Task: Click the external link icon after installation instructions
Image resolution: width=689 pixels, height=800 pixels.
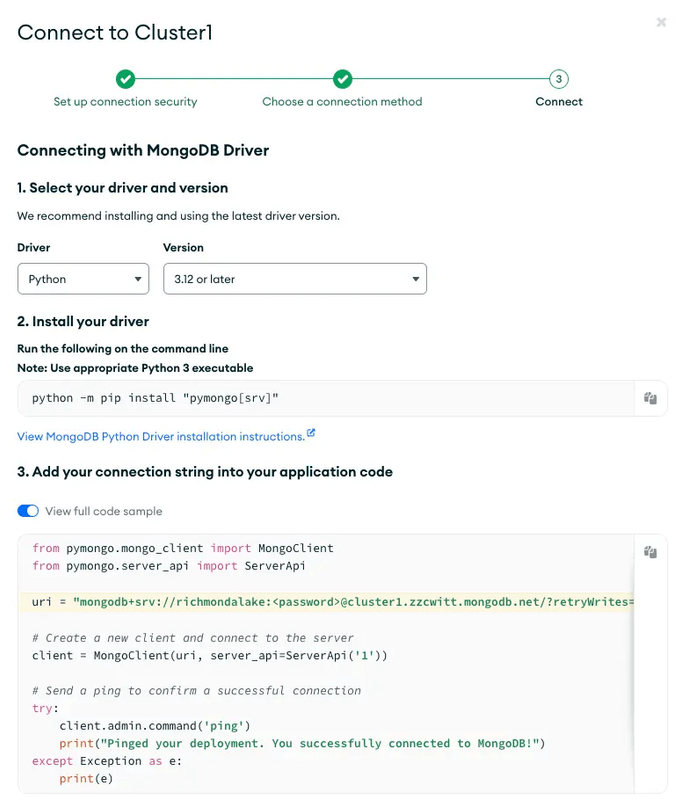Action: click(x=311, y=433)
